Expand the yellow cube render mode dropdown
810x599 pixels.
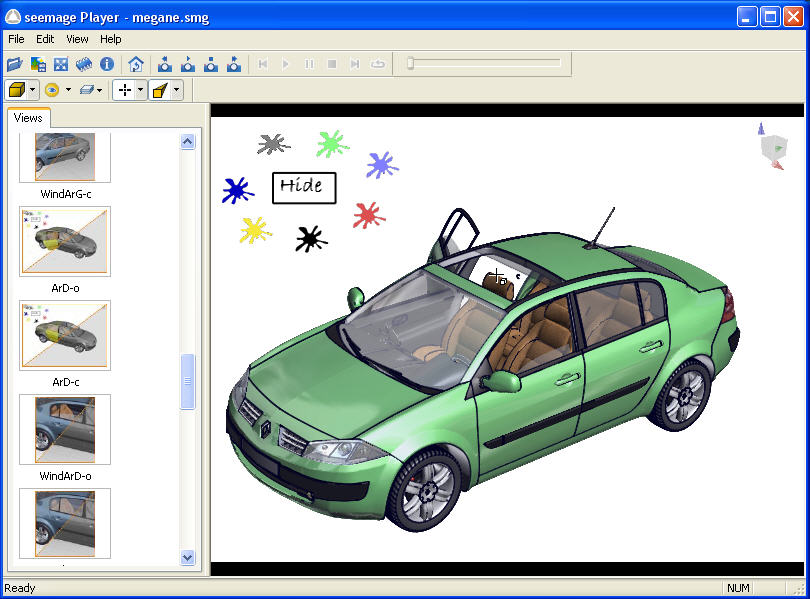[x=33, y=90]
